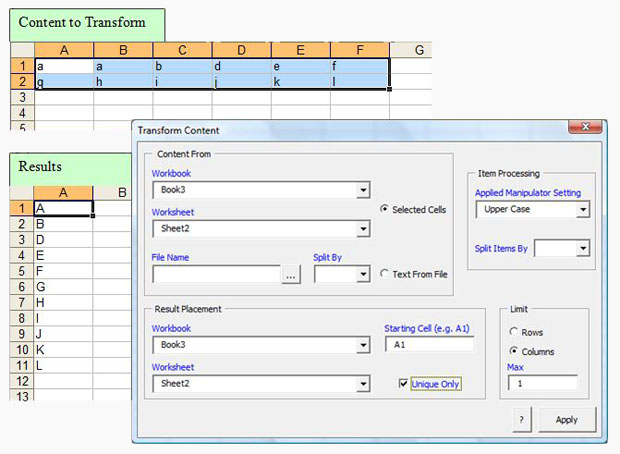Open the Applied Manipulator Setting dropdown
Image resolution: width=620 pixels, height=454 pixels.
(582, 210)
